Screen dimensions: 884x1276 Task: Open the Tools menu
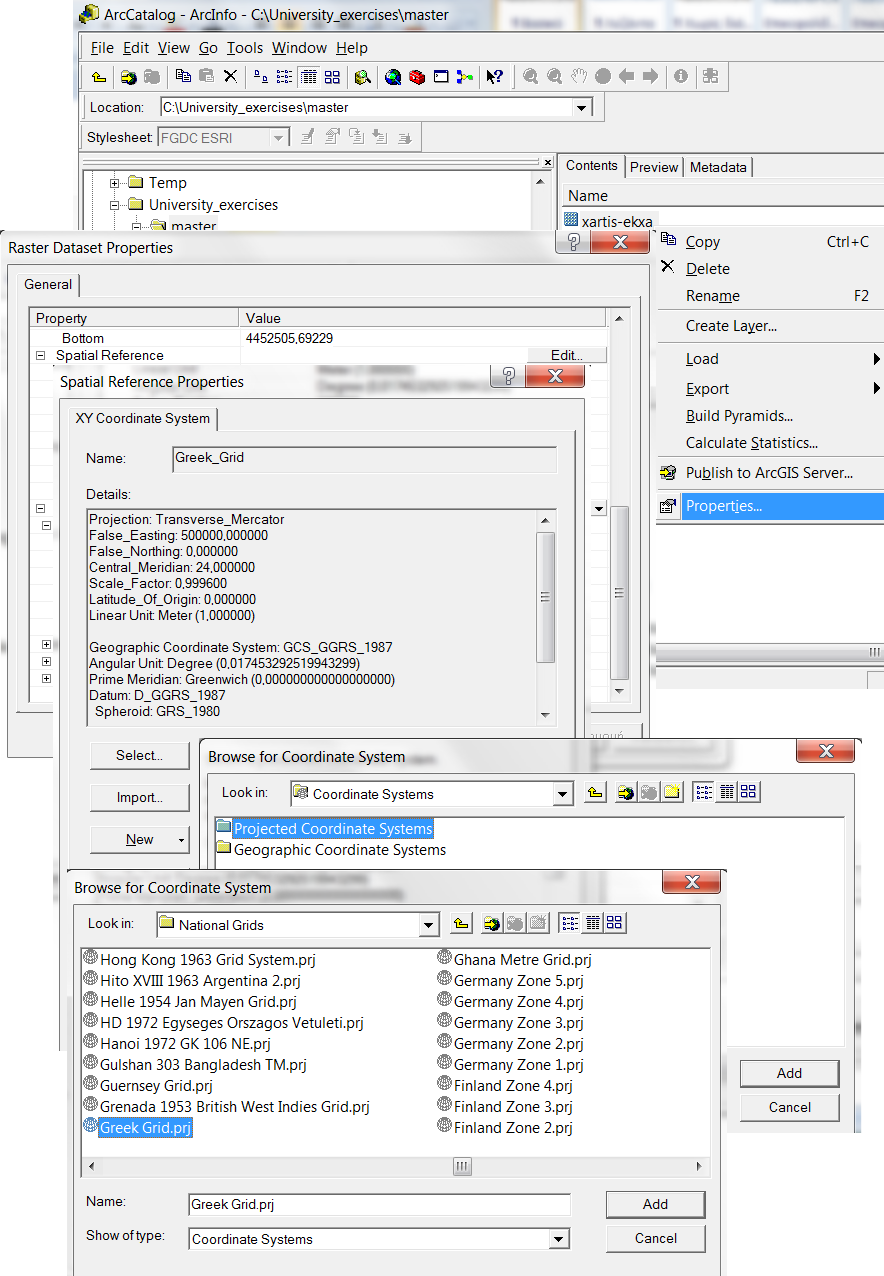pos(244,48)
